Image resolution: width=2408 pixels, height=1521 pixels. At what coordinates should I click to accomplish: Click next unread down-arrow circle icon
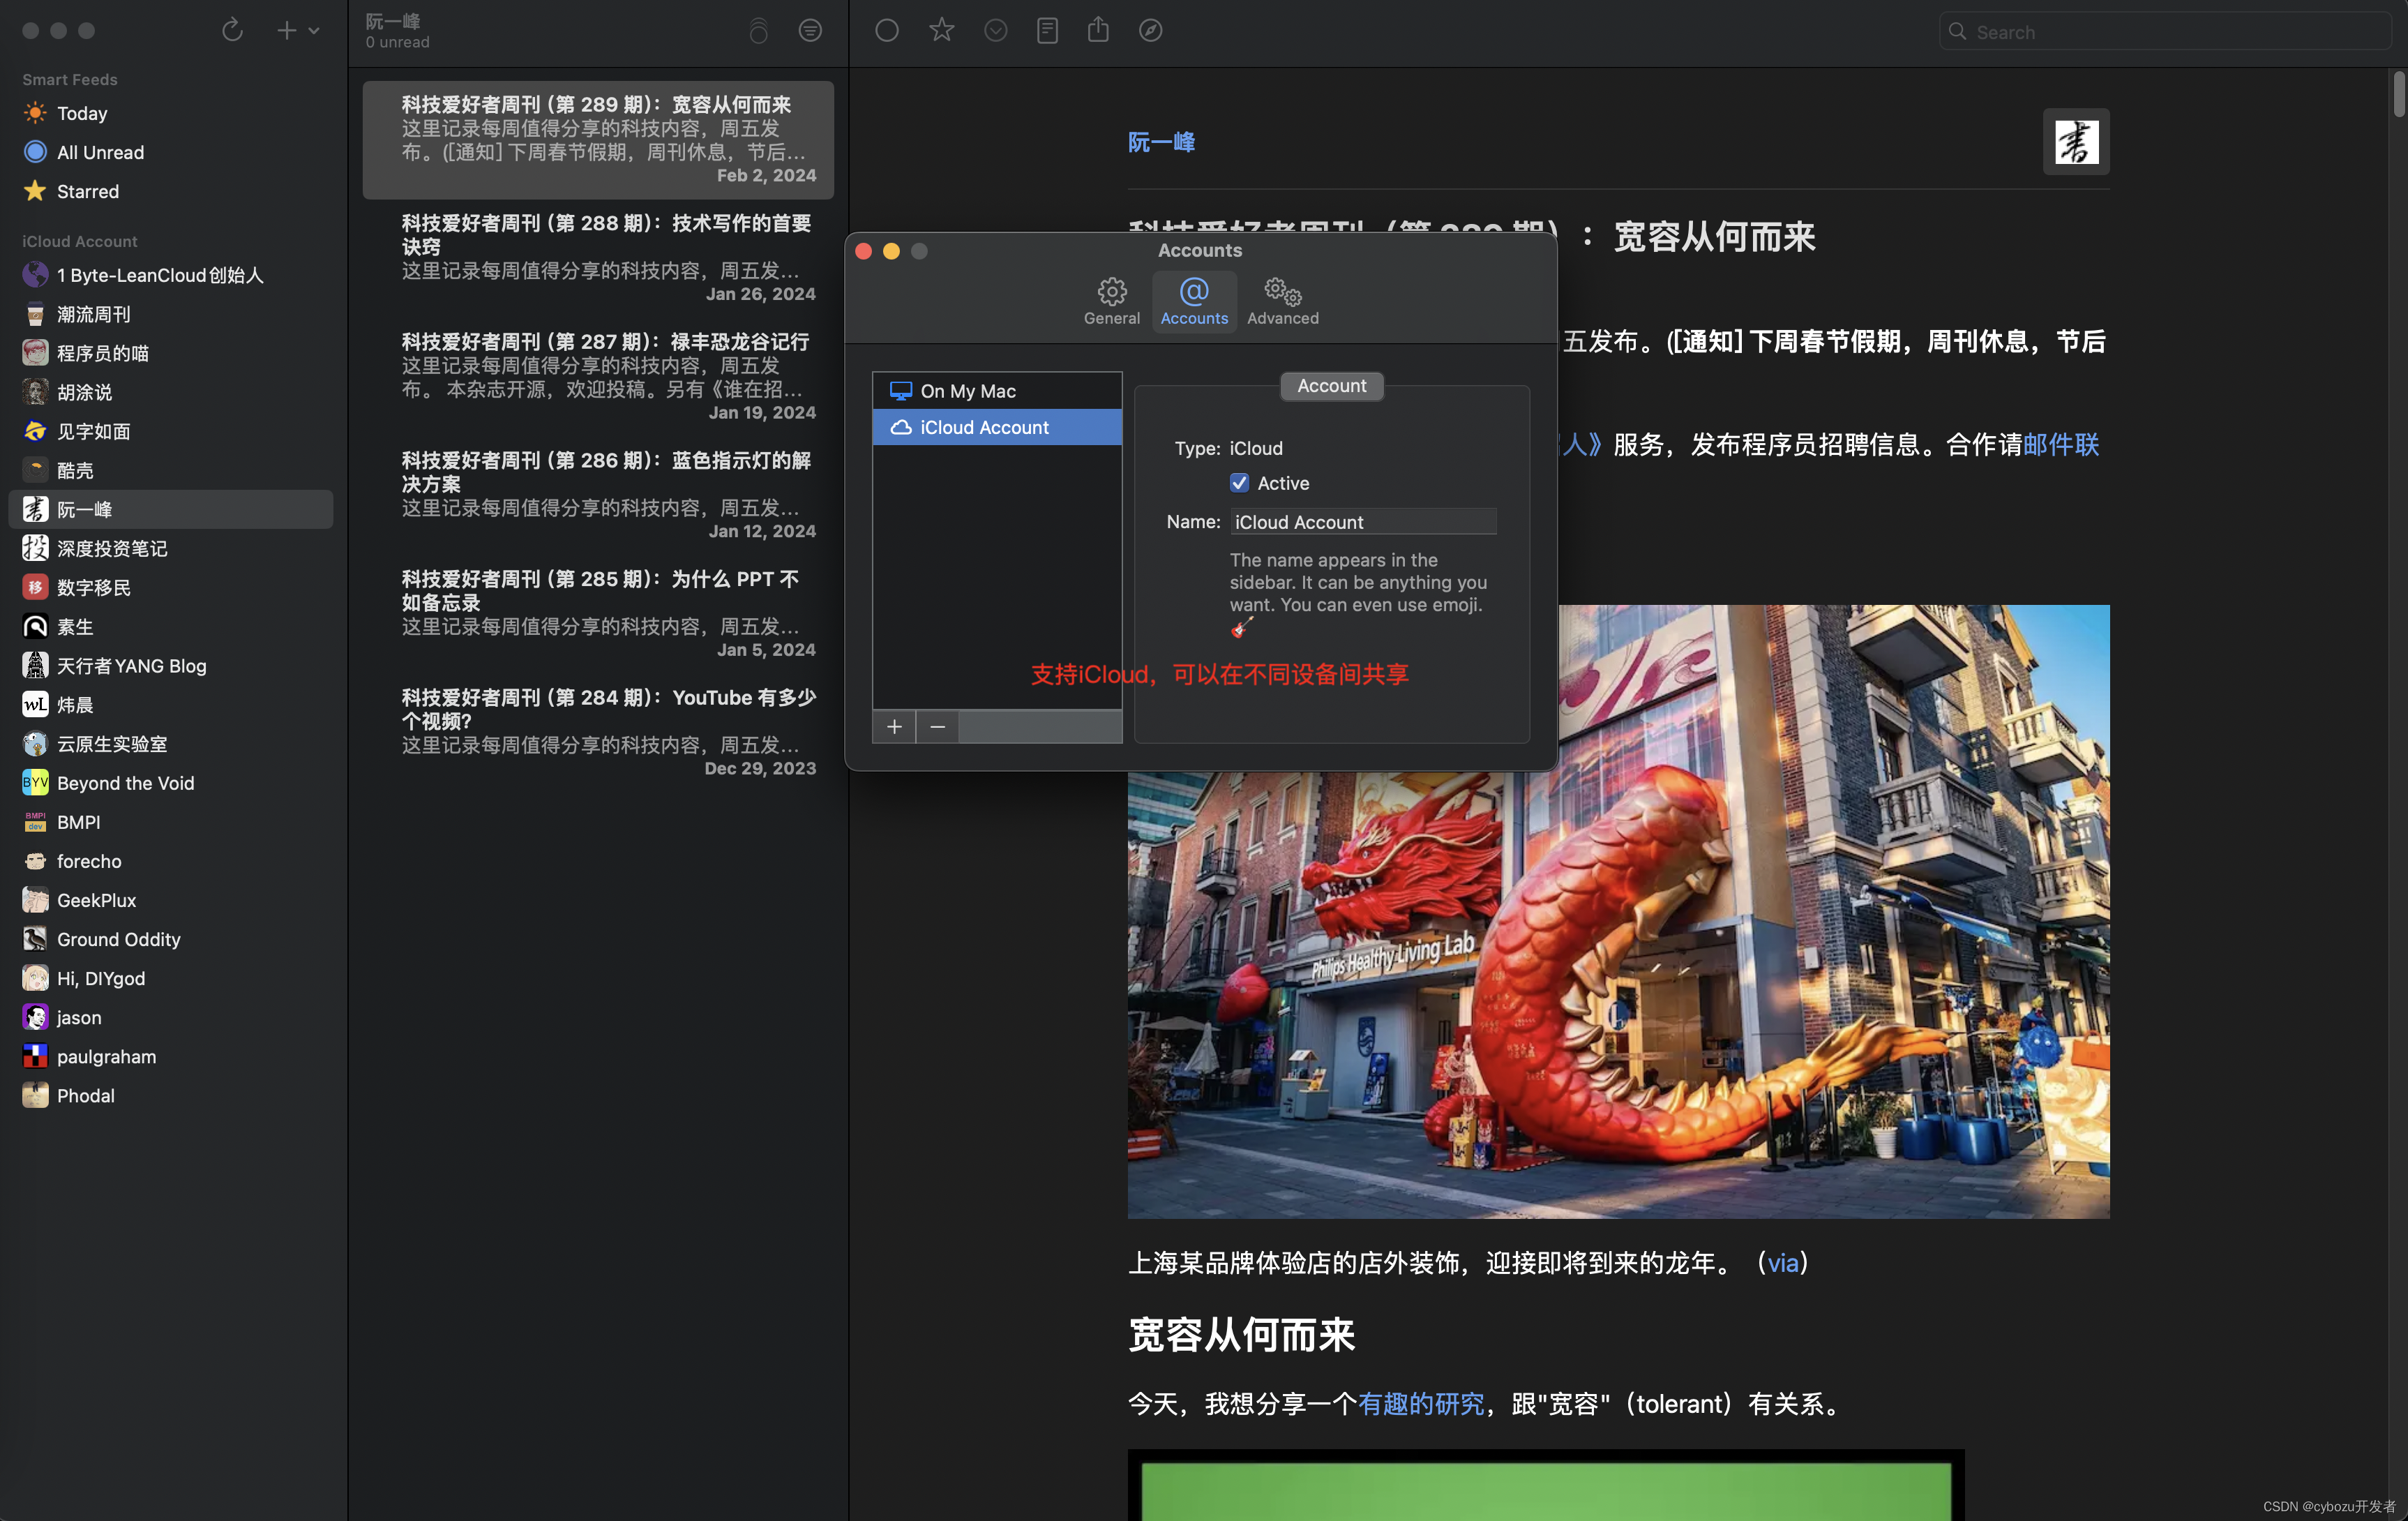click(995, 30)
